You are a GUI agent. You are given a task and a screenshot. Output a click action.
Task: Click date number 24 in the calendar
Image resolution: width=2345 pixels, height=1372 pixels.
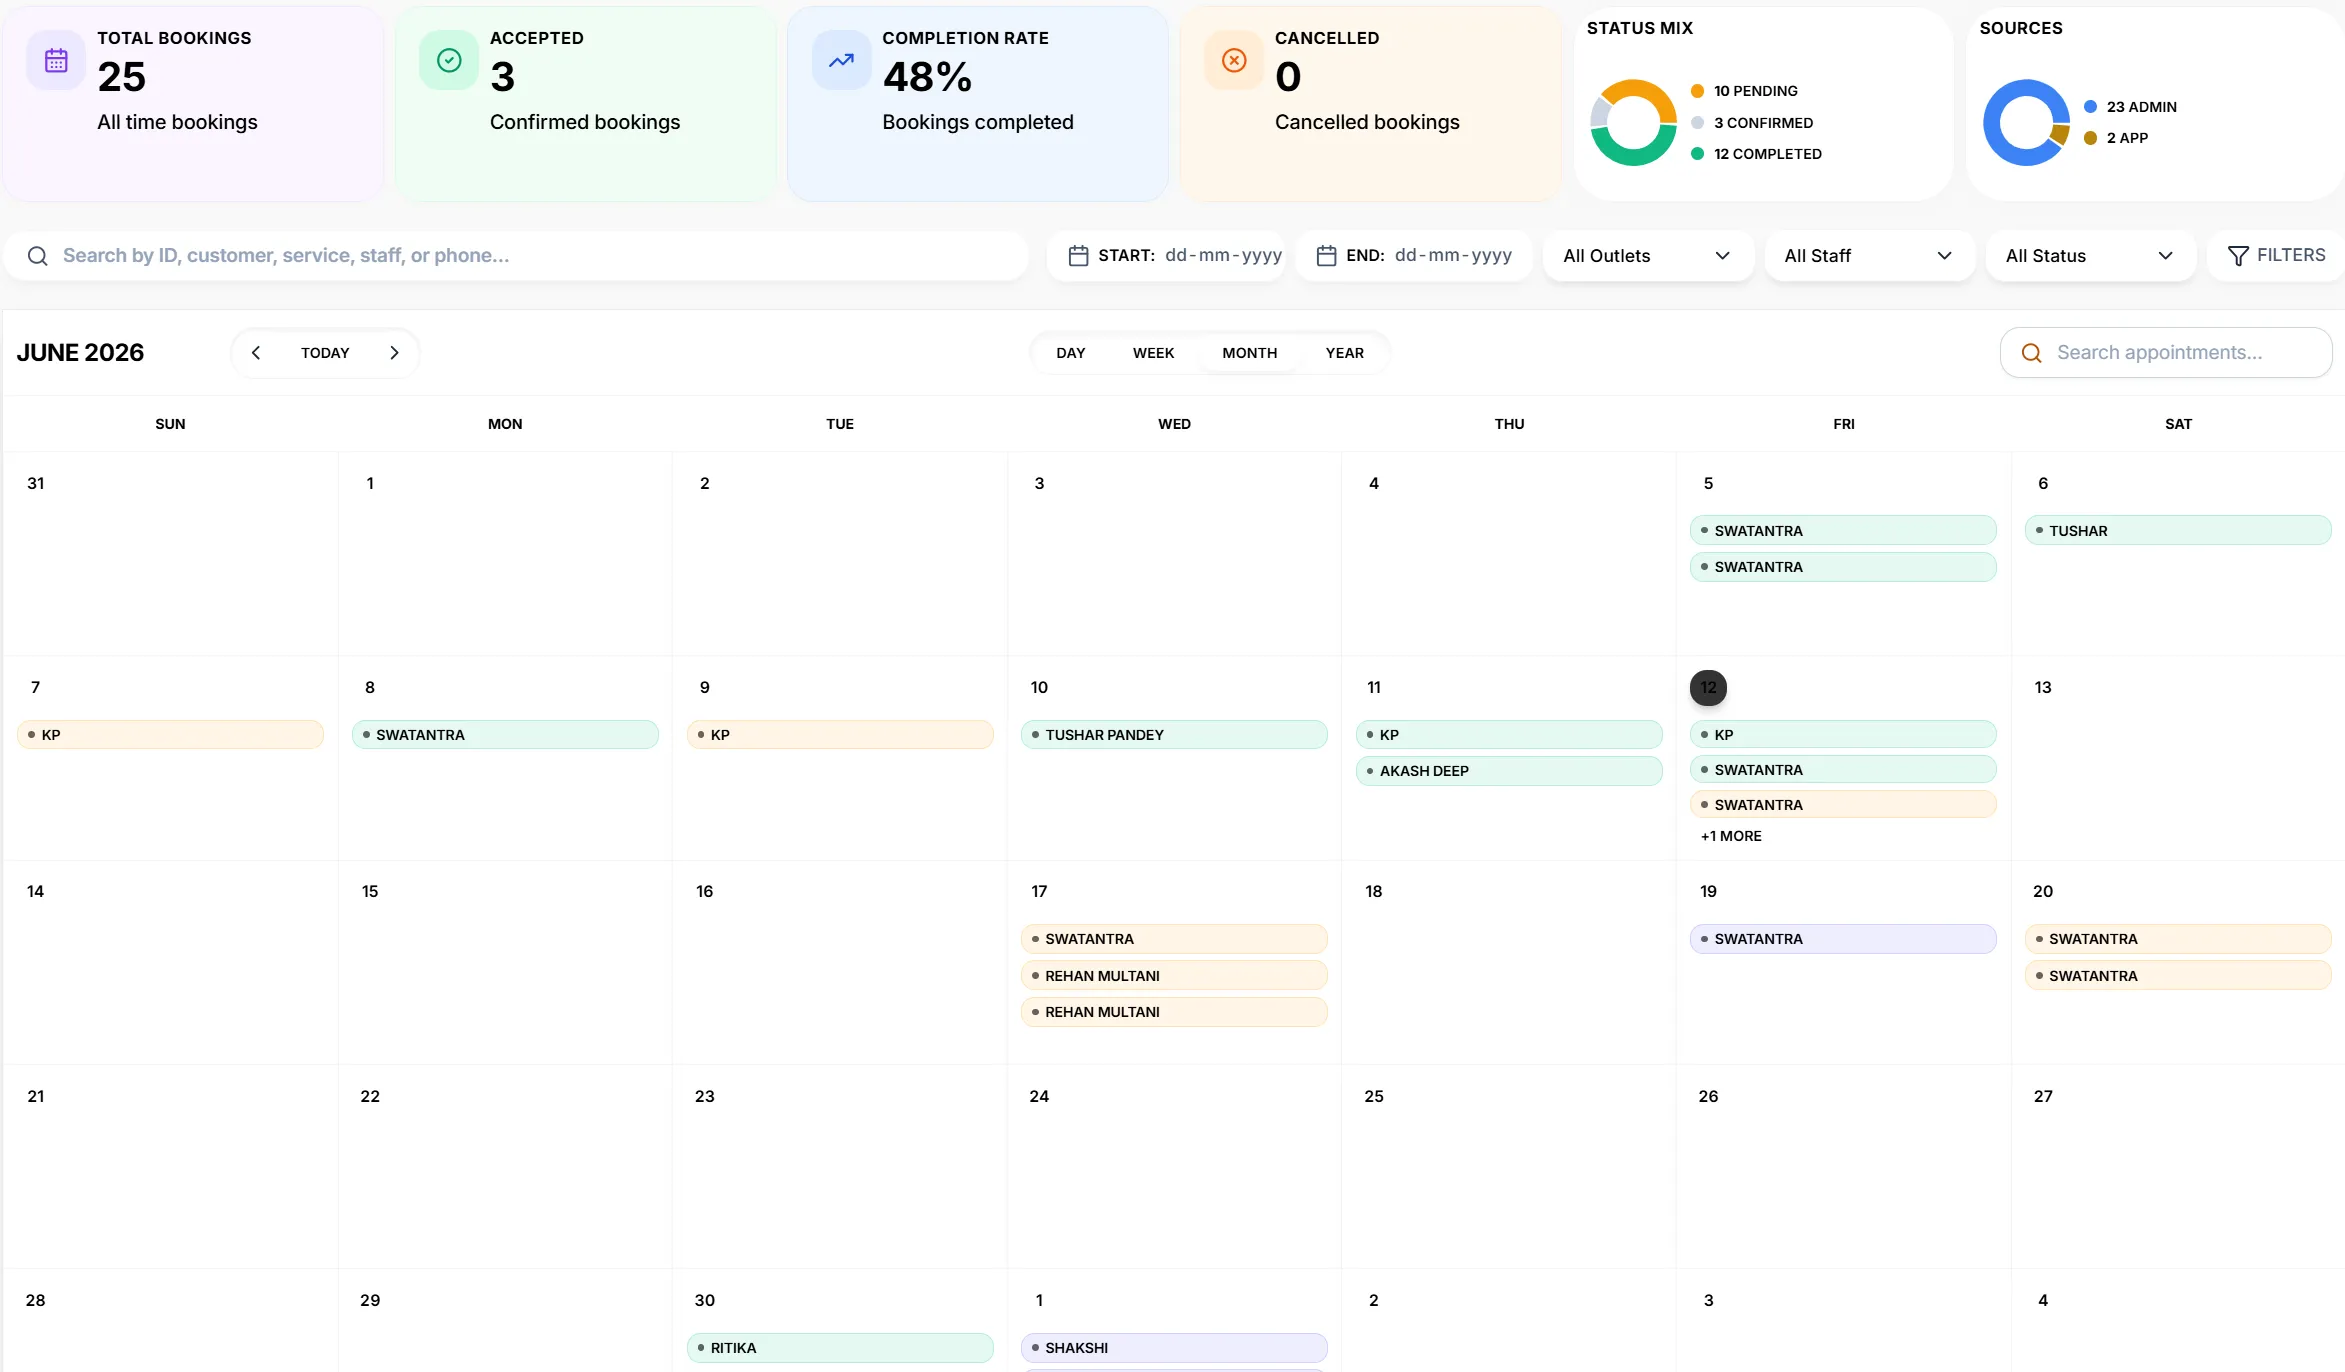click(x=1039, y=1097)
